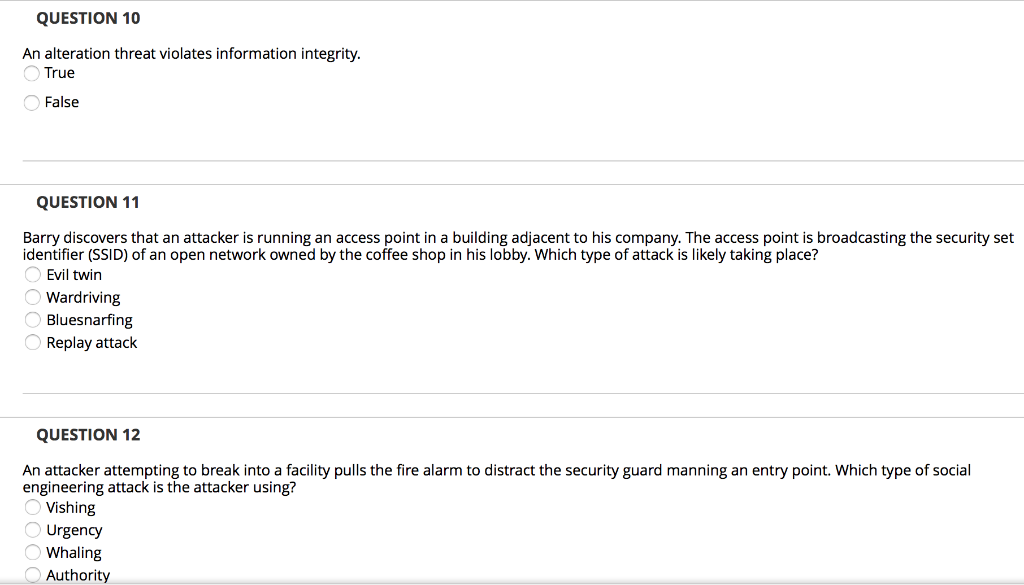Viewport: 1024px width, 585px height.
Task: Click the text label reading True
Action: click(60, 72)
